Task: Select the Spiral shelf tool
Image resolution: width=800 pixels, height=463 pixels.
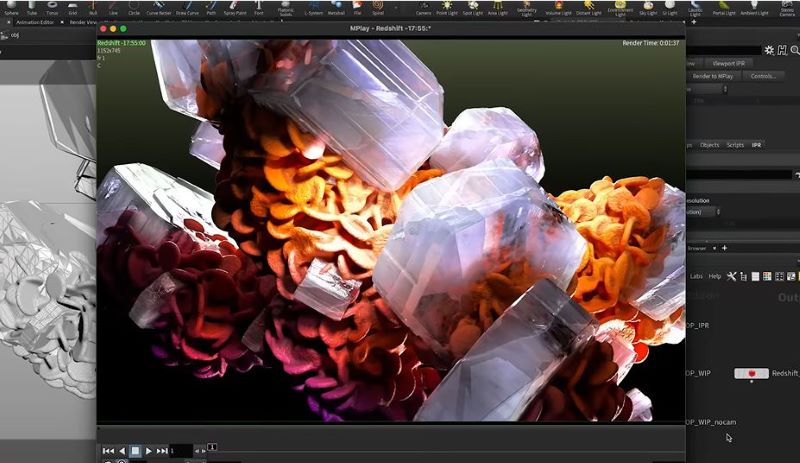Action: [x=378, y=8]
